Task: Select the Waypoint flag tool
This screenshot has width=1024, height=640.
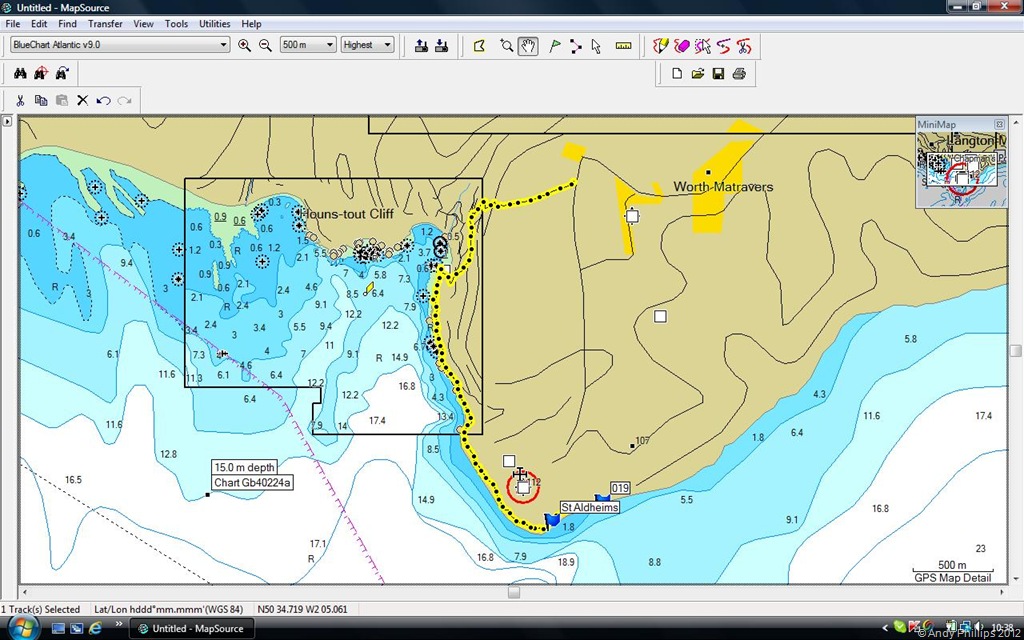Action: click(x=555, y=45)
